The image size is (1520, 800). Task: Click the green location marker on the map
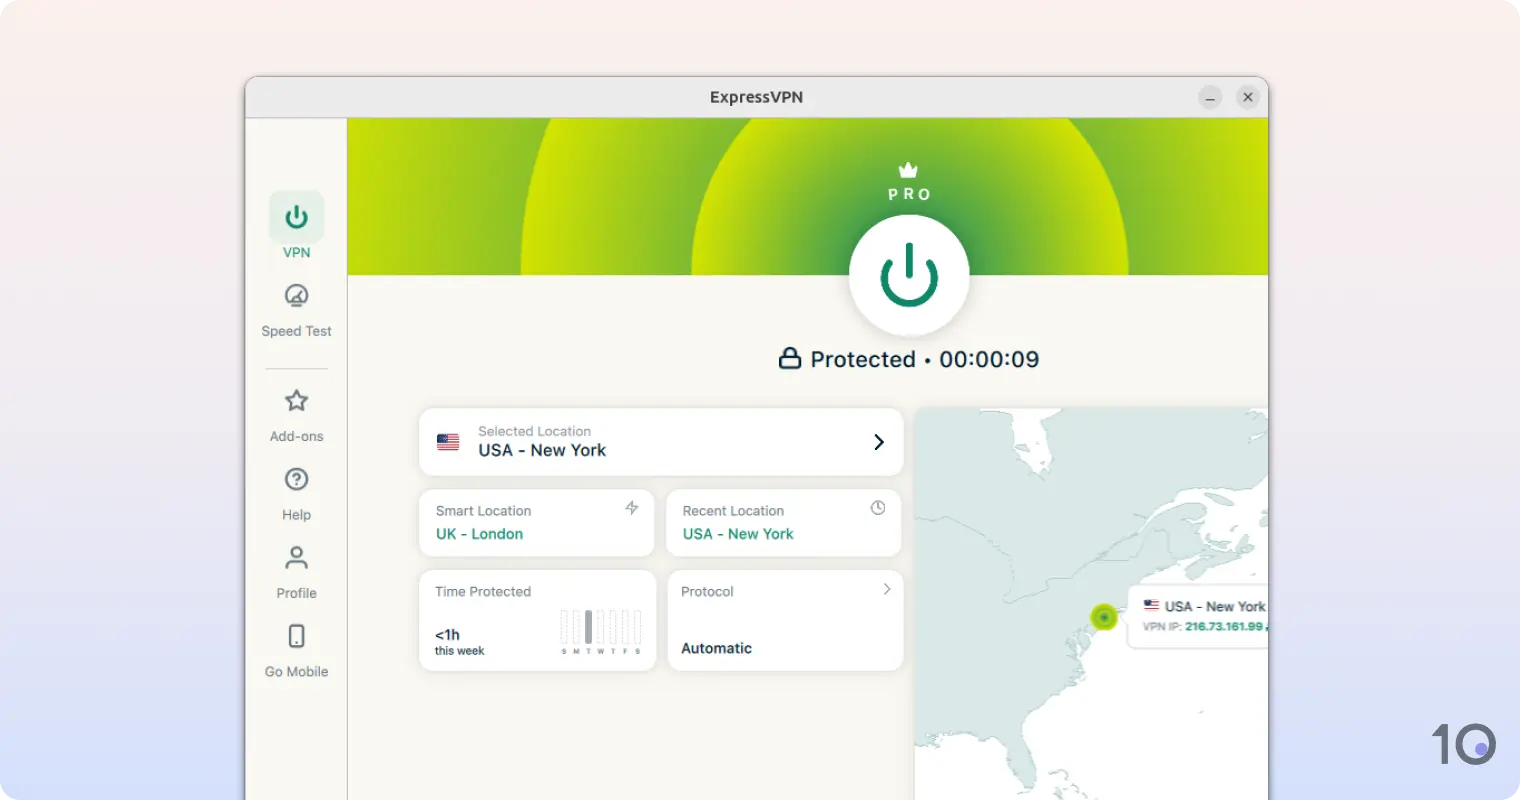pyautogui.click(x=1103, y=617)
